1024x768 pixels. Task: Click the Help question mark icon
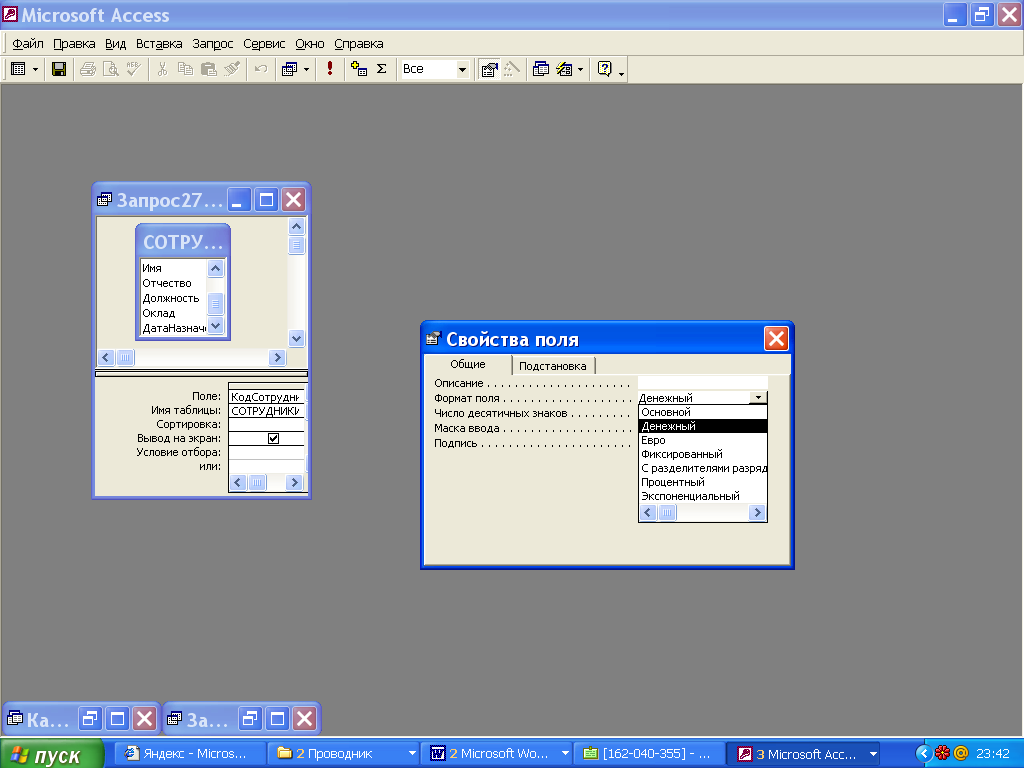coord(605,69)
